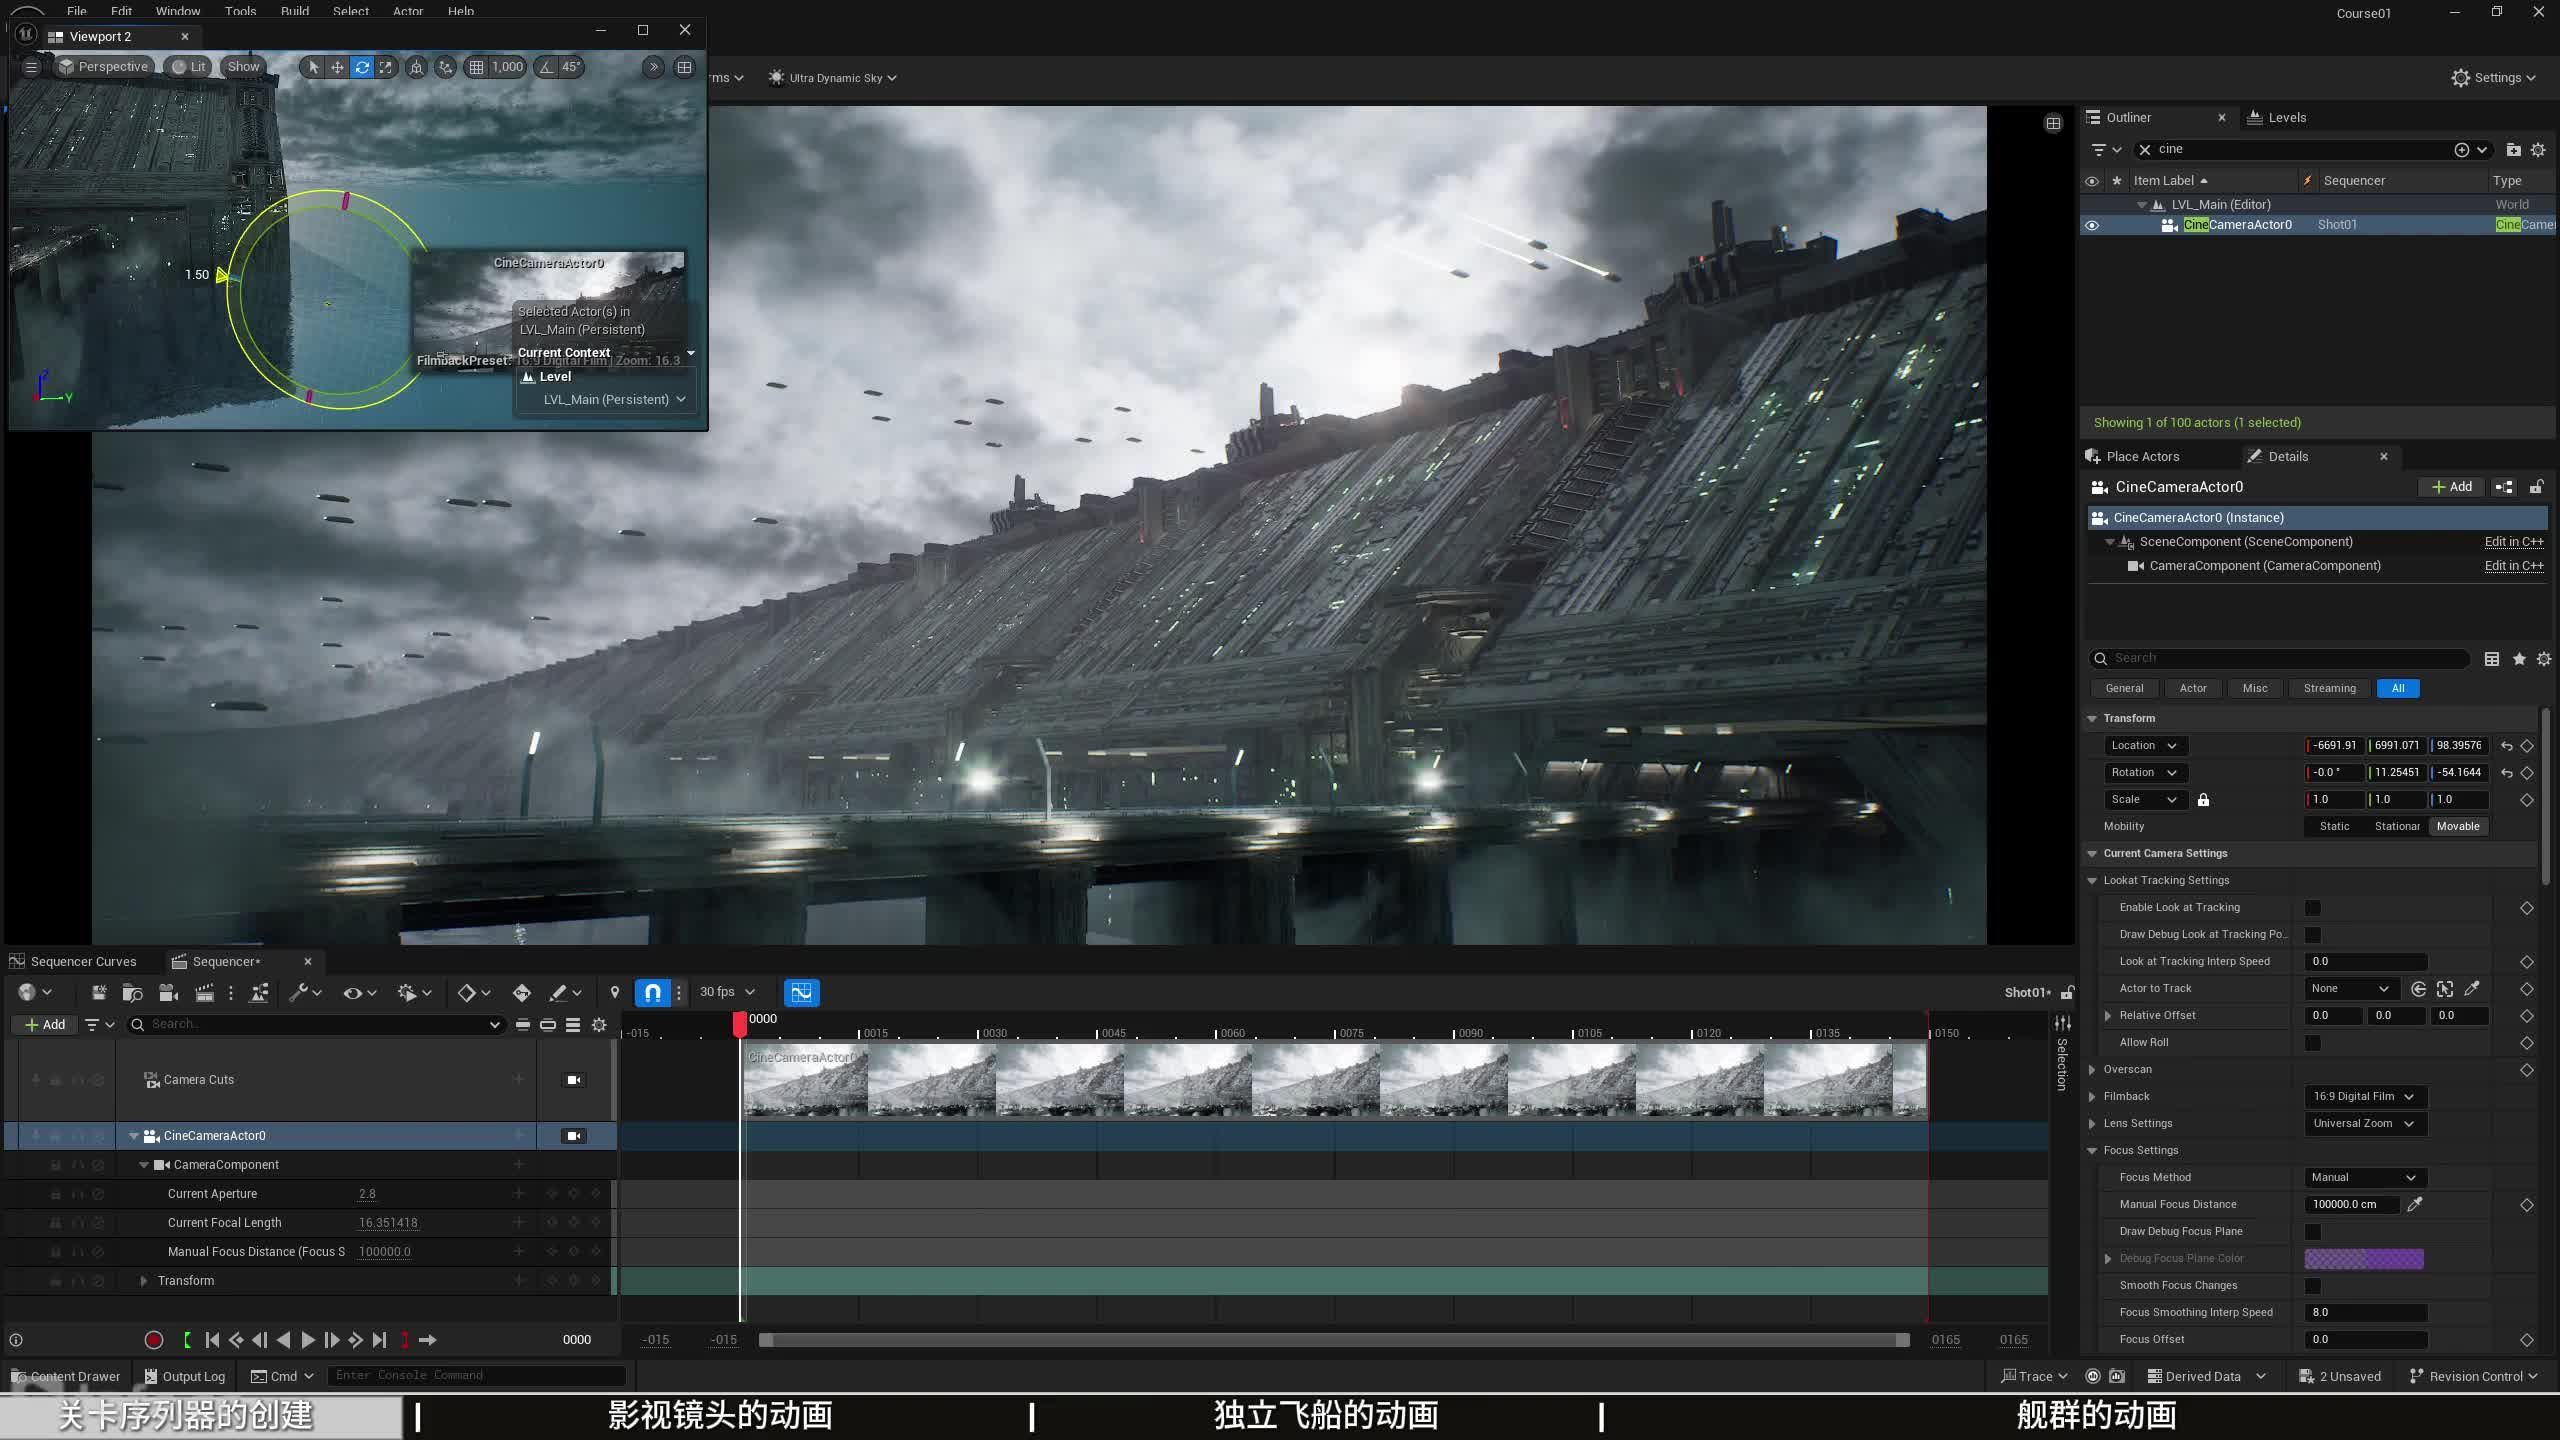2560x1440 pixels.
Task: Click the sequencer snapping magnet icon
Action: [652, 992]
